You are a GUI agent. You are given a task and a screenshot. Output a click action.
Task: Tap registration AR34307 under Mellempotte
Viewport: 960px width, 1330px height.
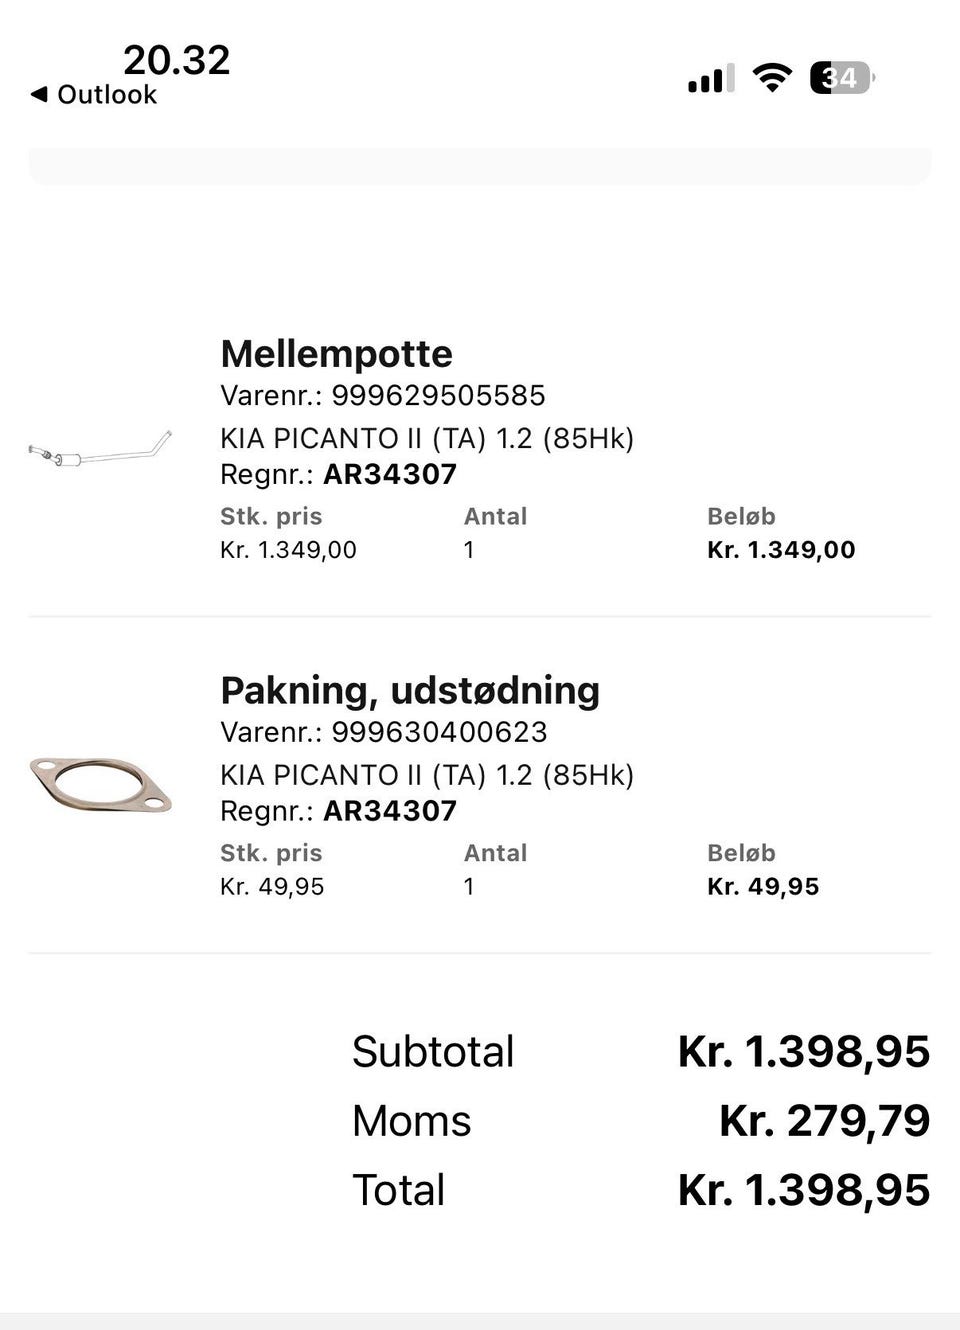pos(390,474)
